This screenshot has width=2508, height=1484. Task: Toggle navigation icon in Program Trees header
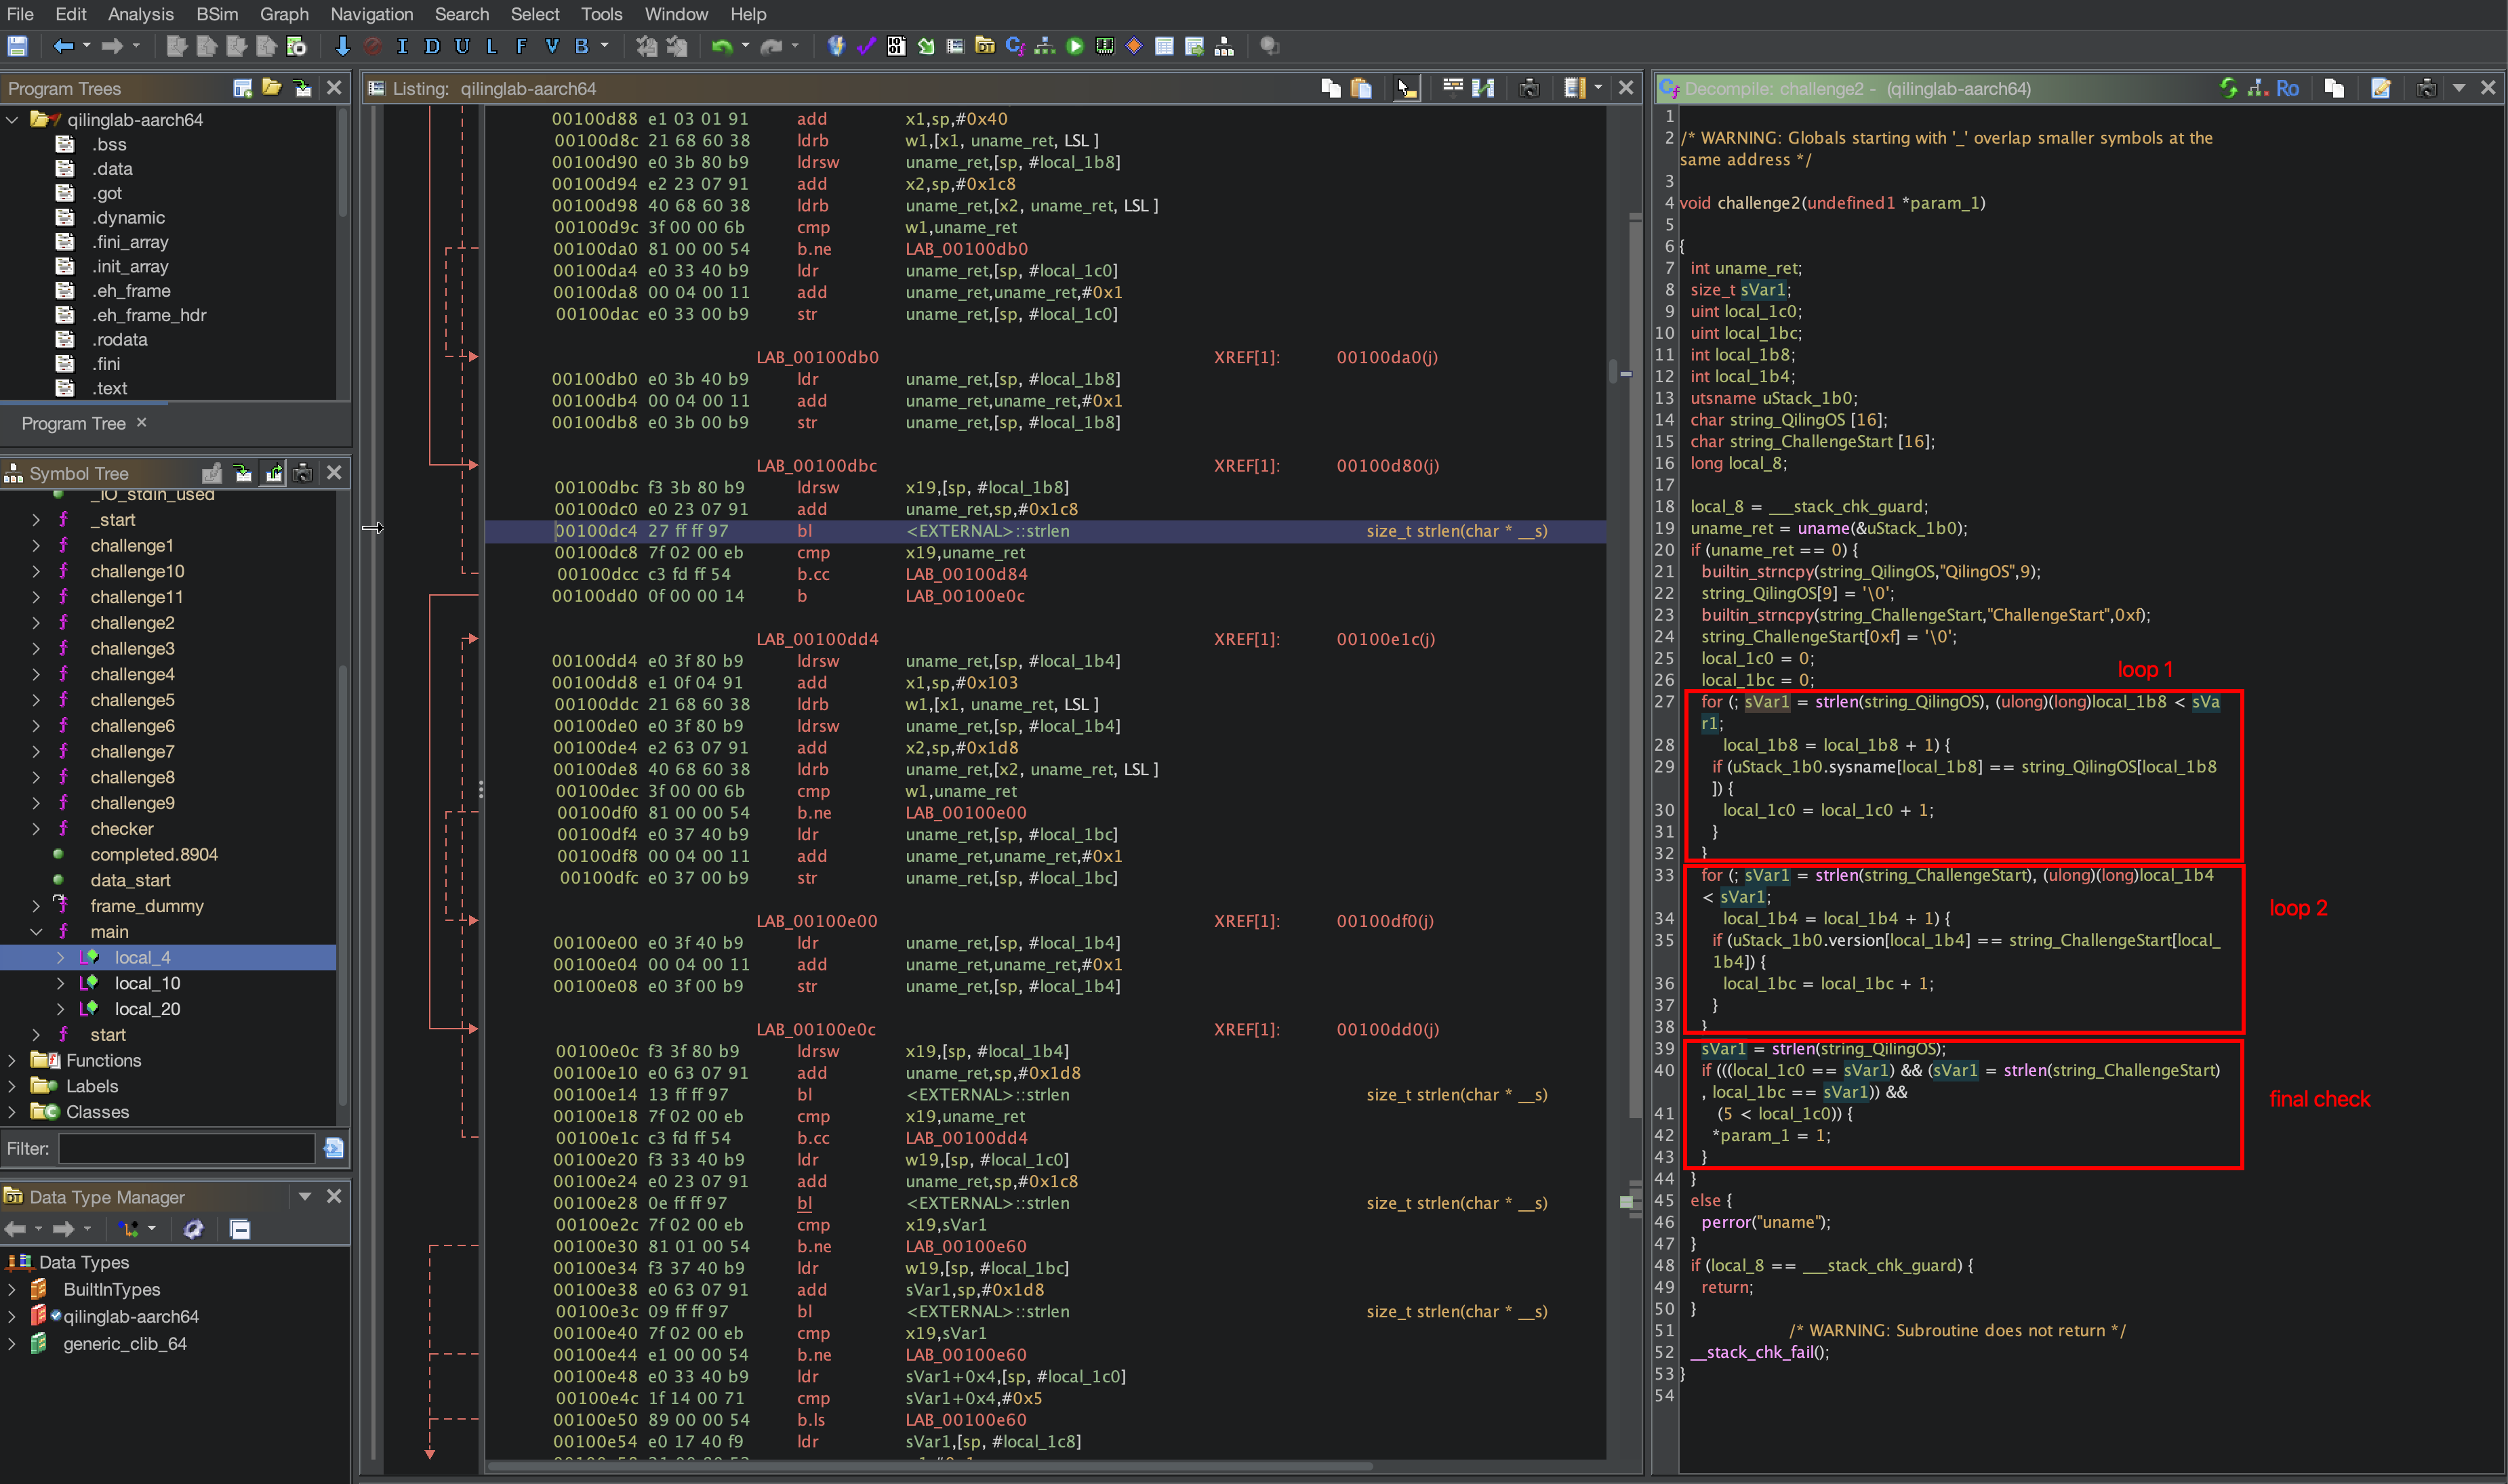302,88
